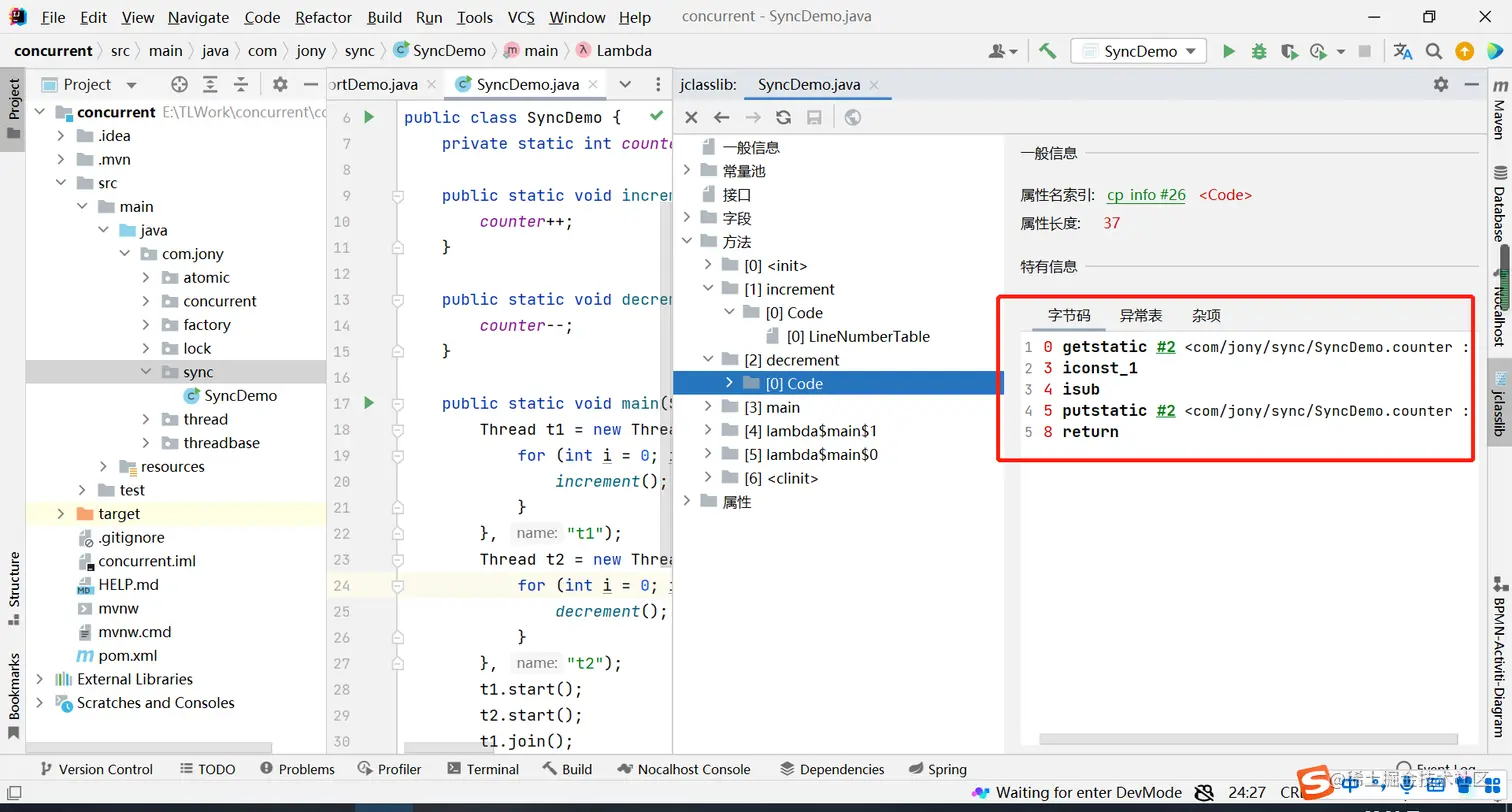This screenshot has height=812, width=1512.
Task: Open the Profiler tool window
Action: (x=389, y=769)
